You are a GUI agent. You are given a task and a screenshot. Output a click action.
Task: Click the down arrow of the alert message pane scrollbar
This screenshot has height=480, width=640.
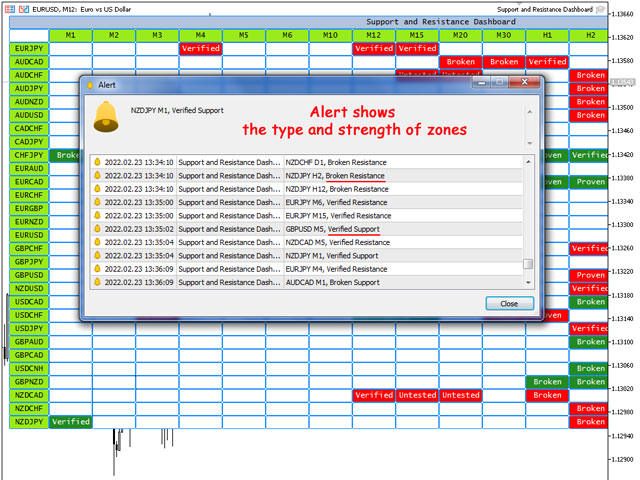tap(529, 143)
